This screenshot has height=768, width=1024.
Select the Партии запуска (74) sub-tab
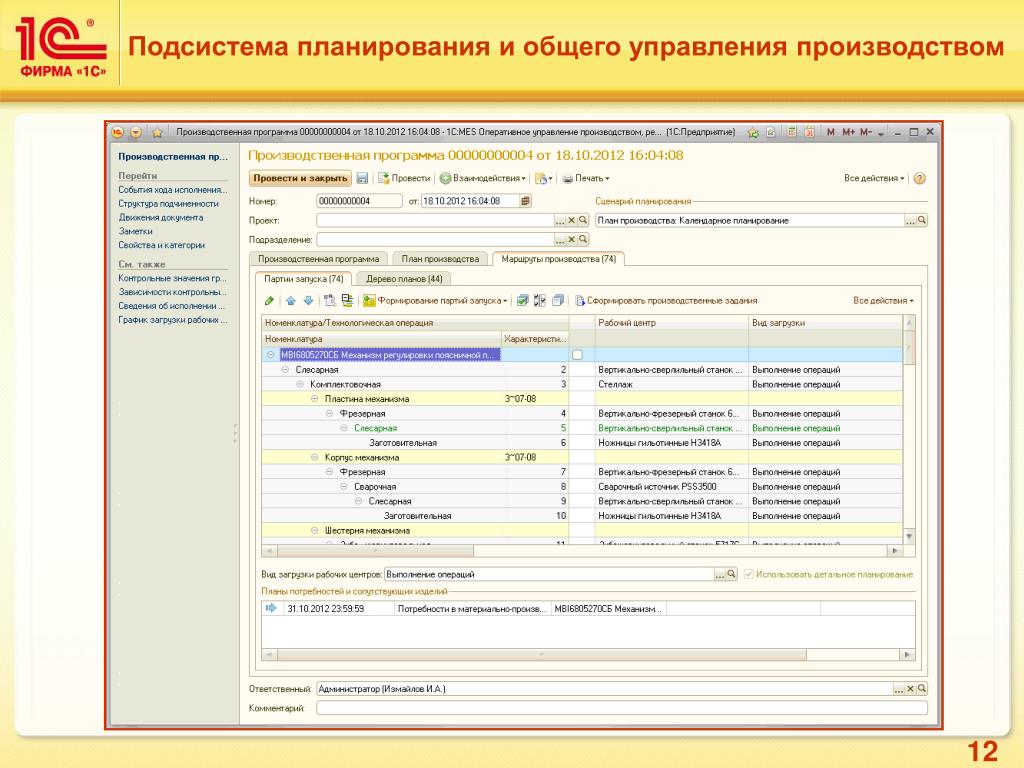pyautogui.click(x=304, y=279)
